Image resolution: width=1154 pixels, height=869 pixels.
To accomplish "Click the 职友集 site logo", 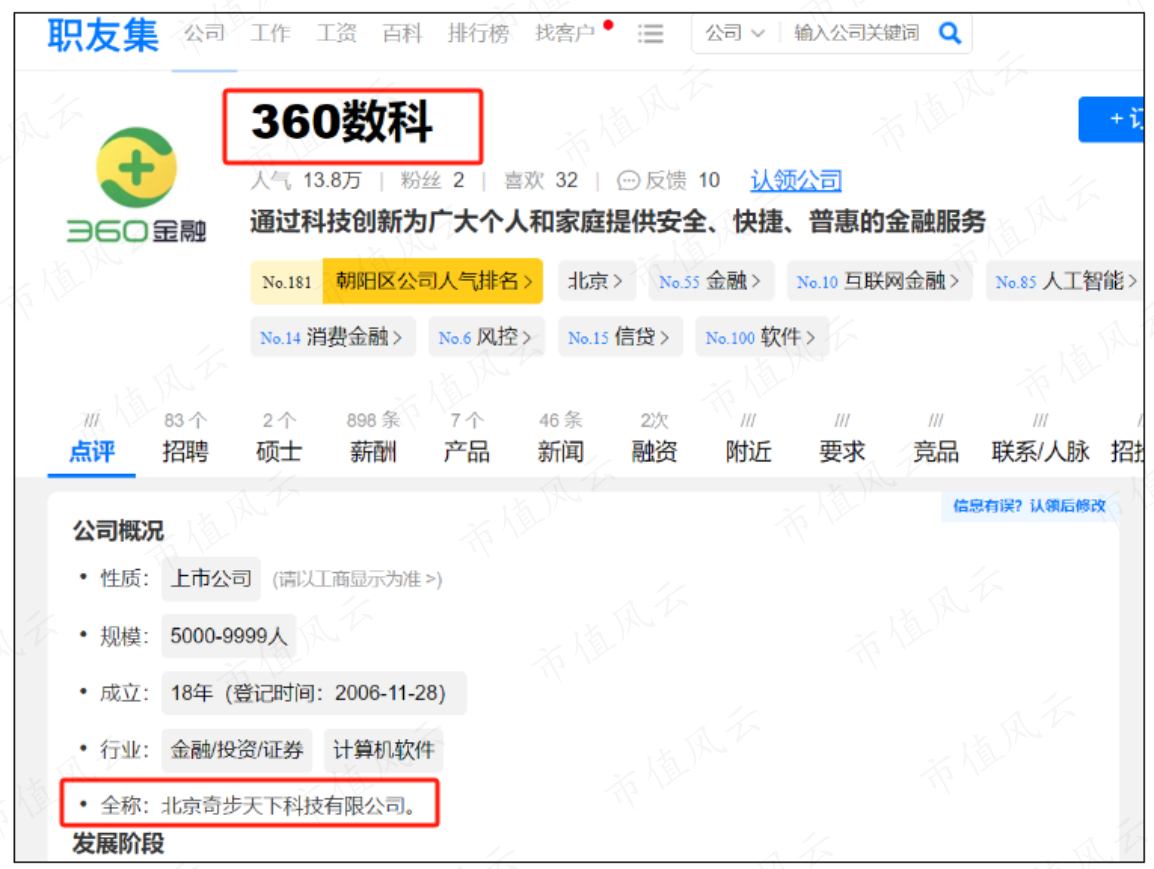I will [x=103, y=35].
